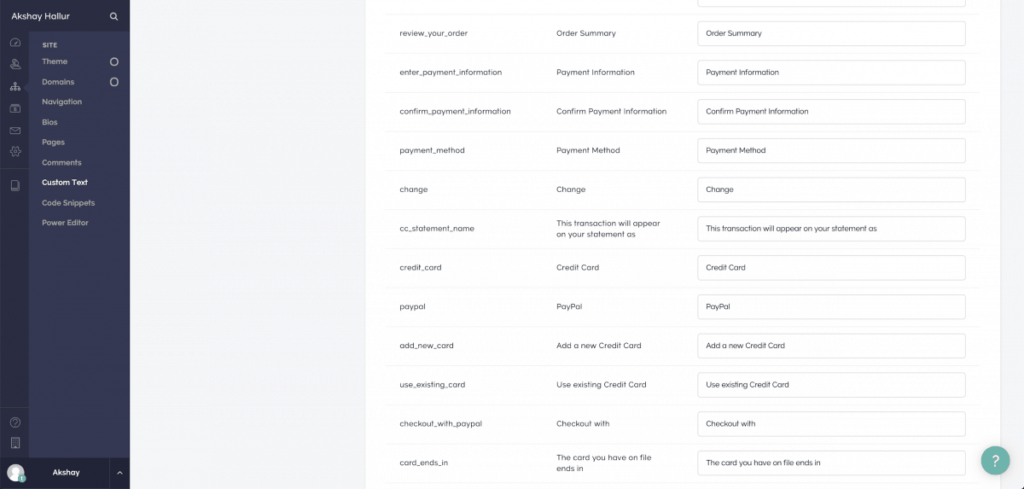Click the mobile preview icon in sidebar

[15, 443]
